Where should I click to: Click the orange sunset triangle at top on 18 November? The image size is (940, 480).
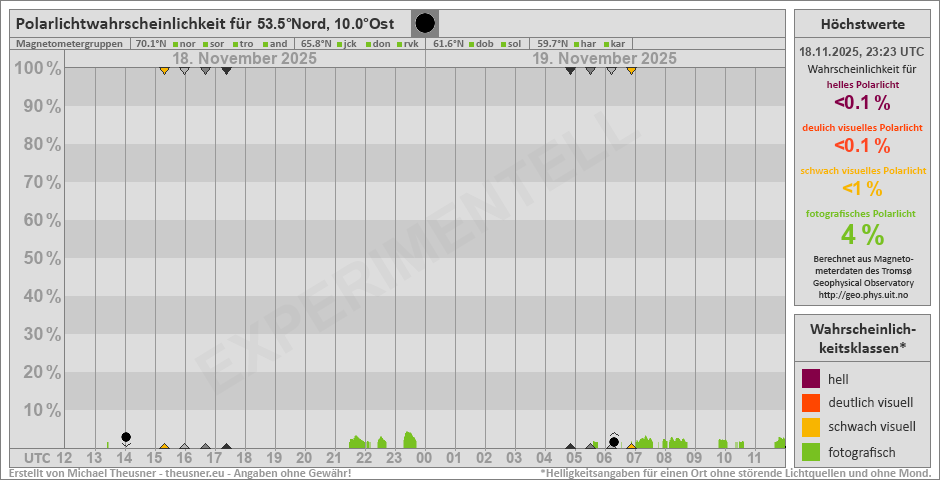(164, 70)
